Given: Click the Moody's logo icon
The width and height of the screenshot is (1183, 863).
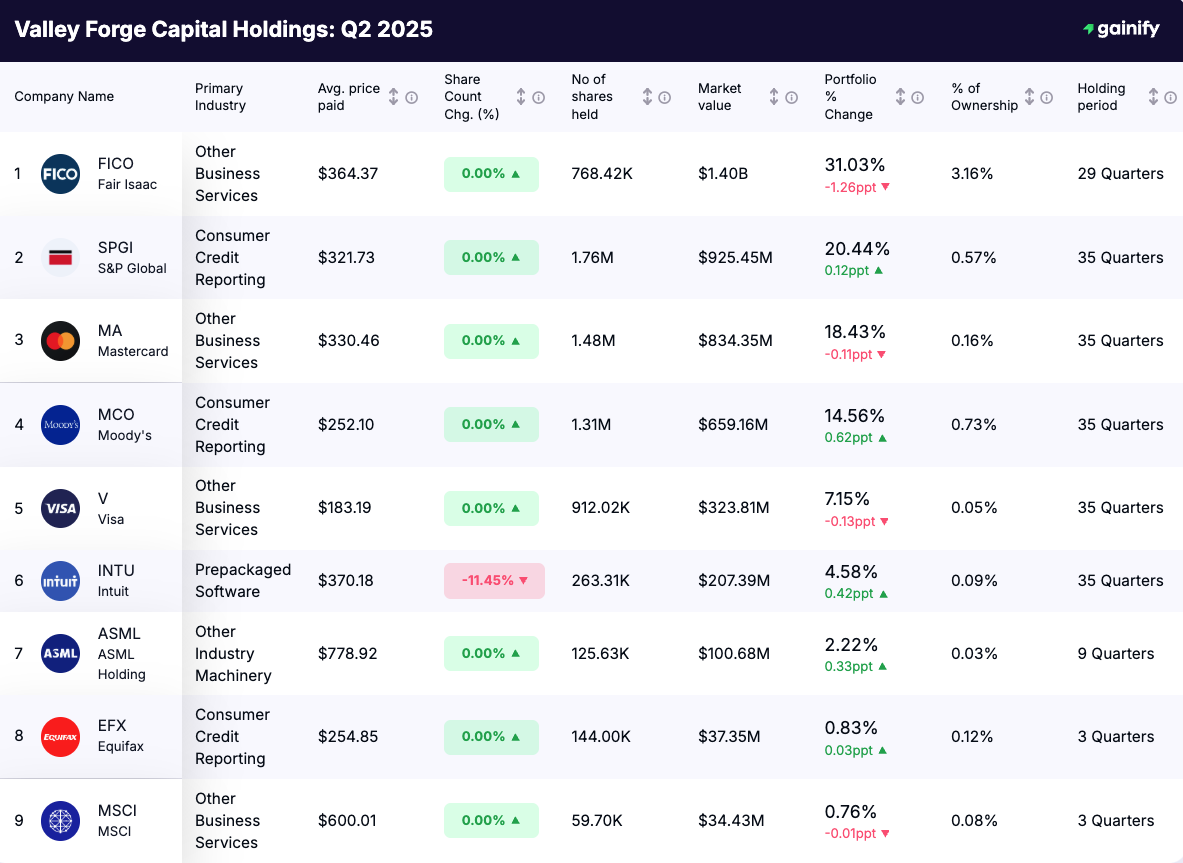Looking at the screenshot, I should click(x=60, y=425).
